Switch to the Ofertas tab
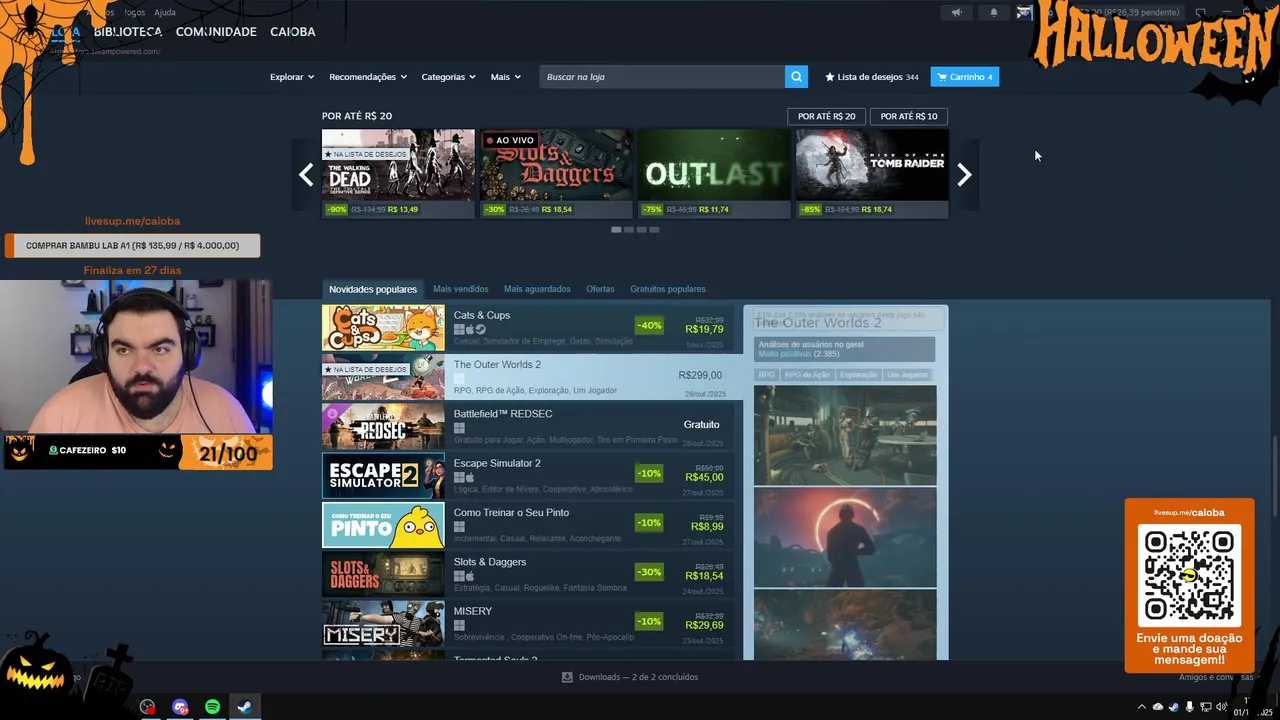The image size is (1280, 720). point(600,289)
